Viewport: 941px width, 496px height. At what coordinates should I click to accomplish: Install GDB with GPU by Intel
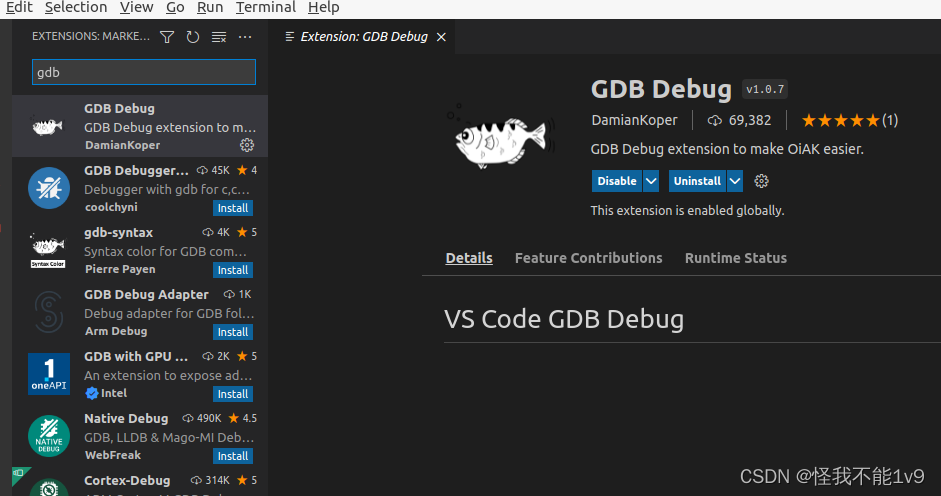[233, 394]
